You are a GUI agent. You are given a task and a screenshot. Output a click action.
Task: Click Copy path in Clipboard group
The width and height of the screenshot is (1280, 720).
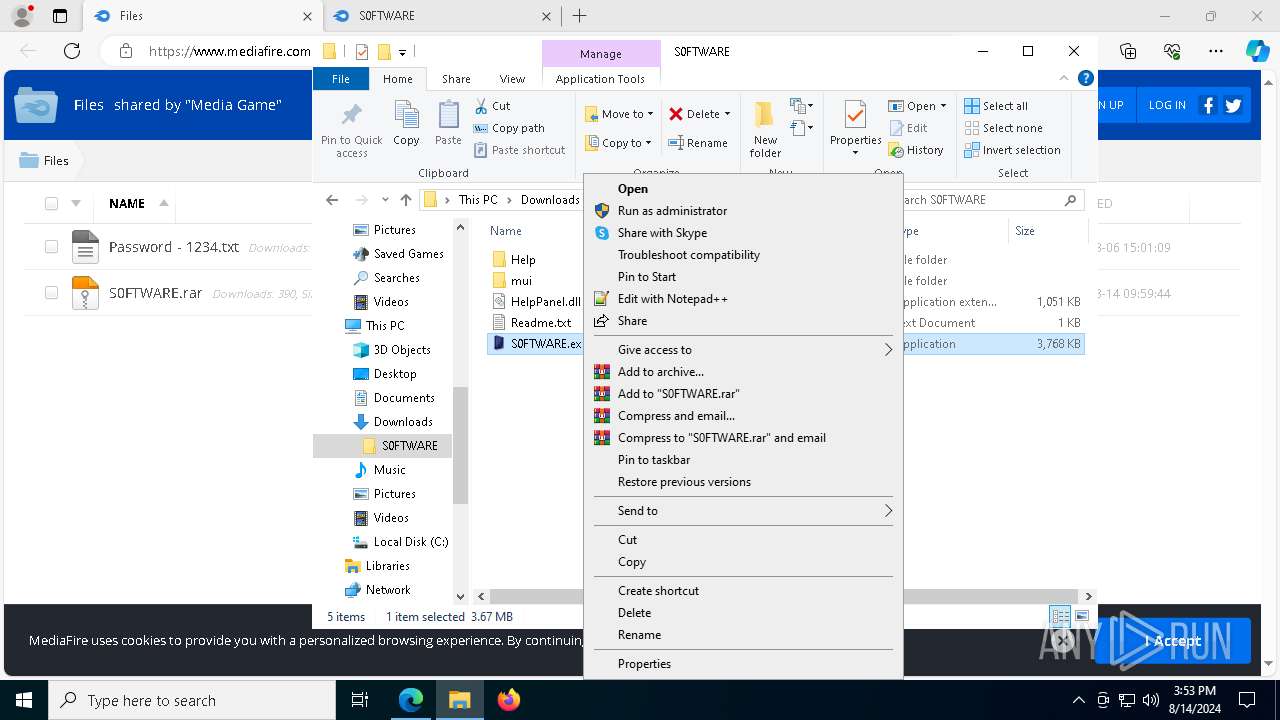(x=509, y=128)
